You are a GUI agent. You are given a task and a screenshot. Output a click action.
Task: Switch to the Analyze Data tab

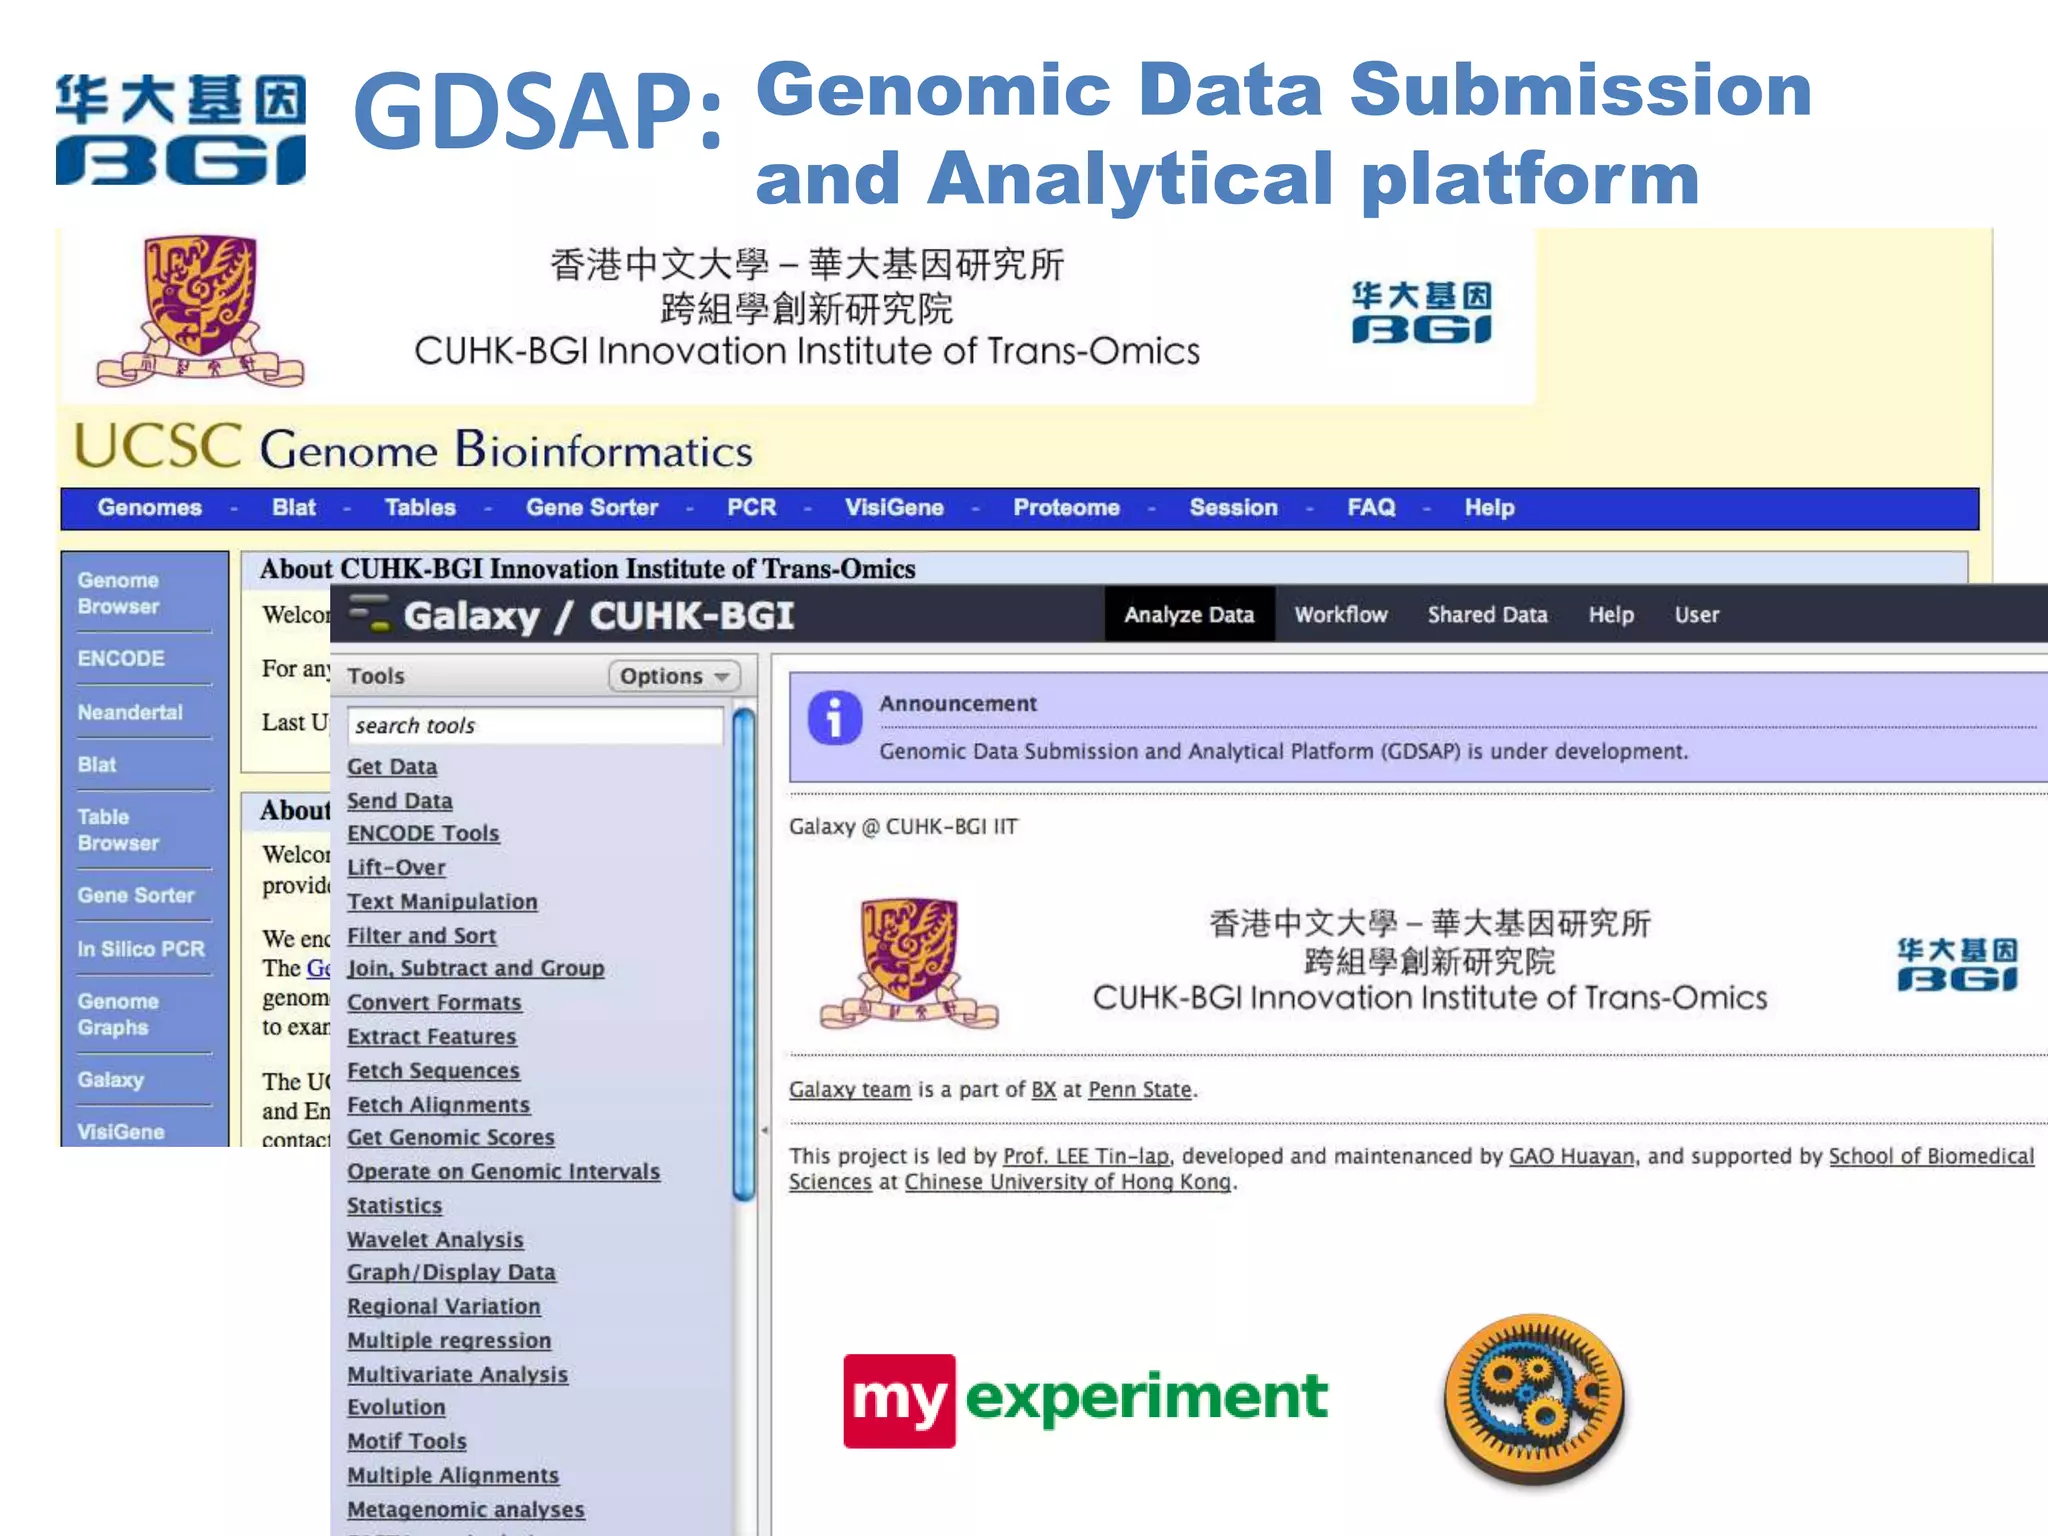click(1189, 614)
